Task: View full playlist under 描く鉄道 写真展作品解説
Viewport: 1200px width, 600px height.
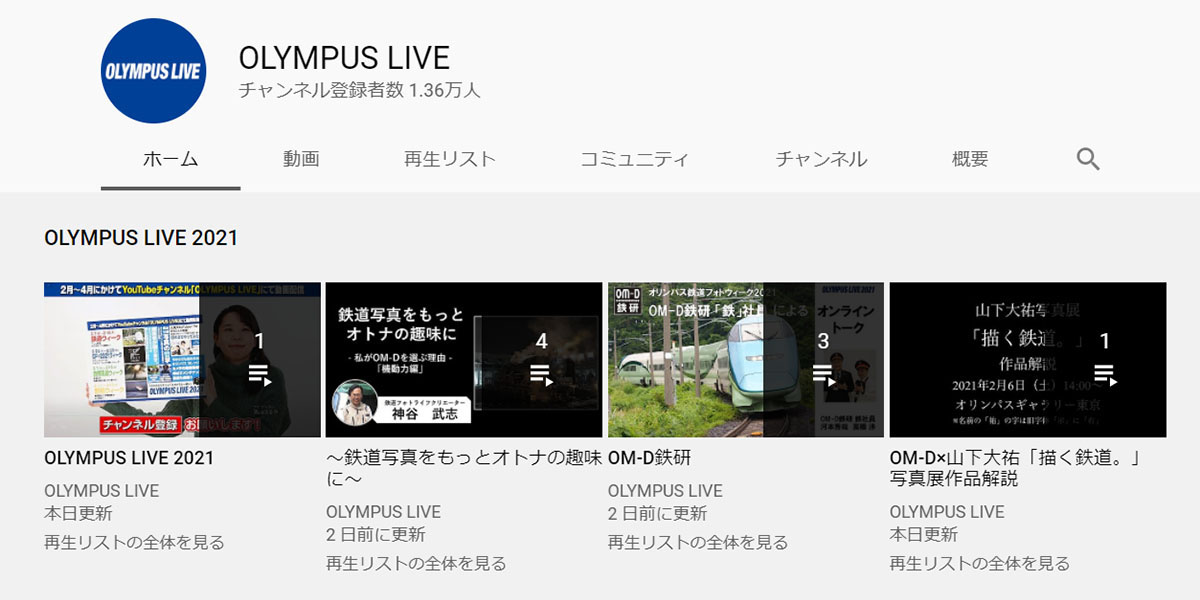Action: pos(980,564)
